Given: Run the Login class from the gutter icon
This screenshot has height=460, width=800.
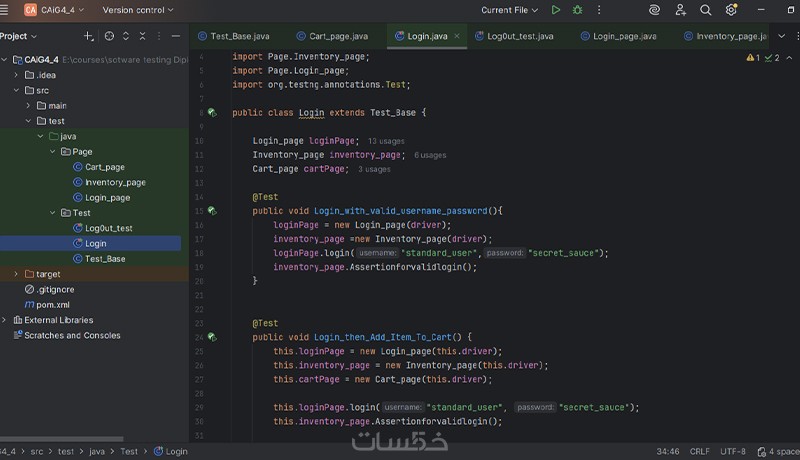Looking at the screenshot, I should point(212,113).
